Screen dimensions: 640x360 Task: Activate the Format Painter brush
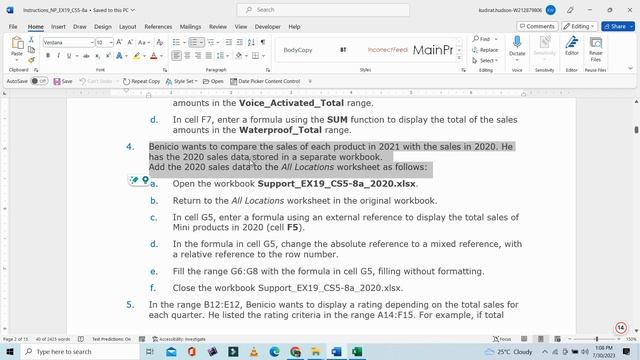(31, 60)
